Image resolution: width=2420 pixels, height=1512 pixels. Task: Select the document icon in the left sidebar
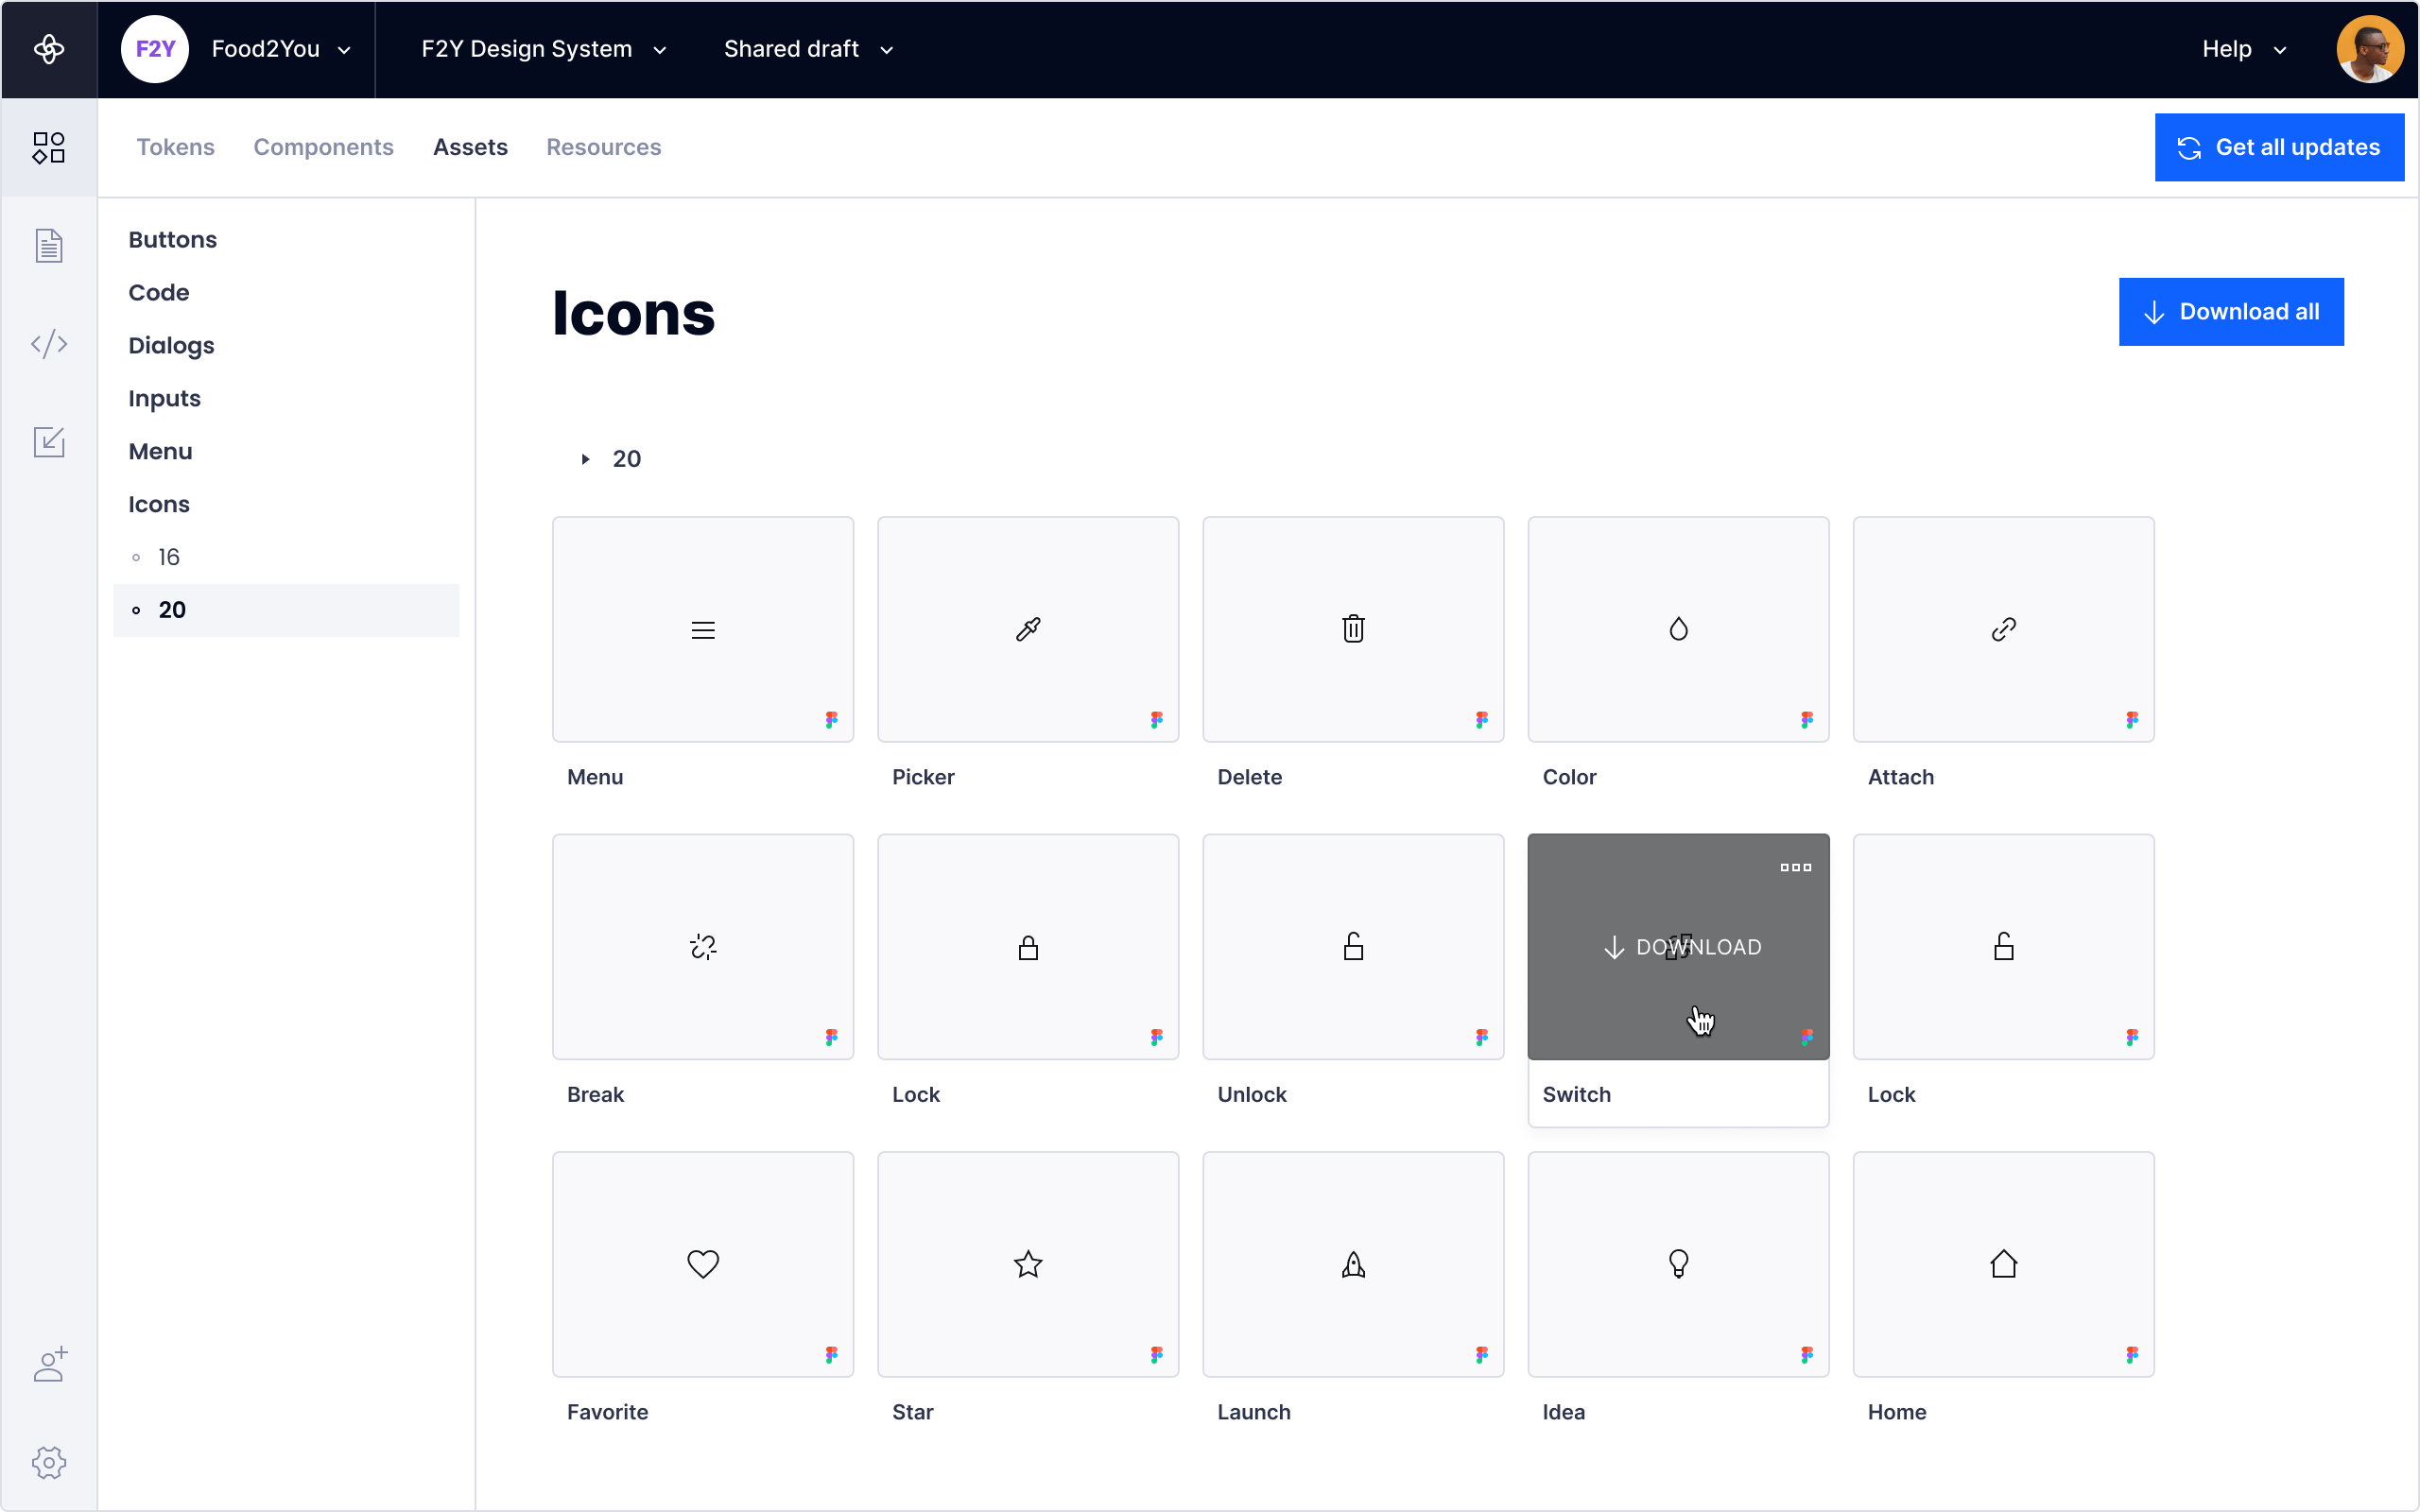pos(48,245)
